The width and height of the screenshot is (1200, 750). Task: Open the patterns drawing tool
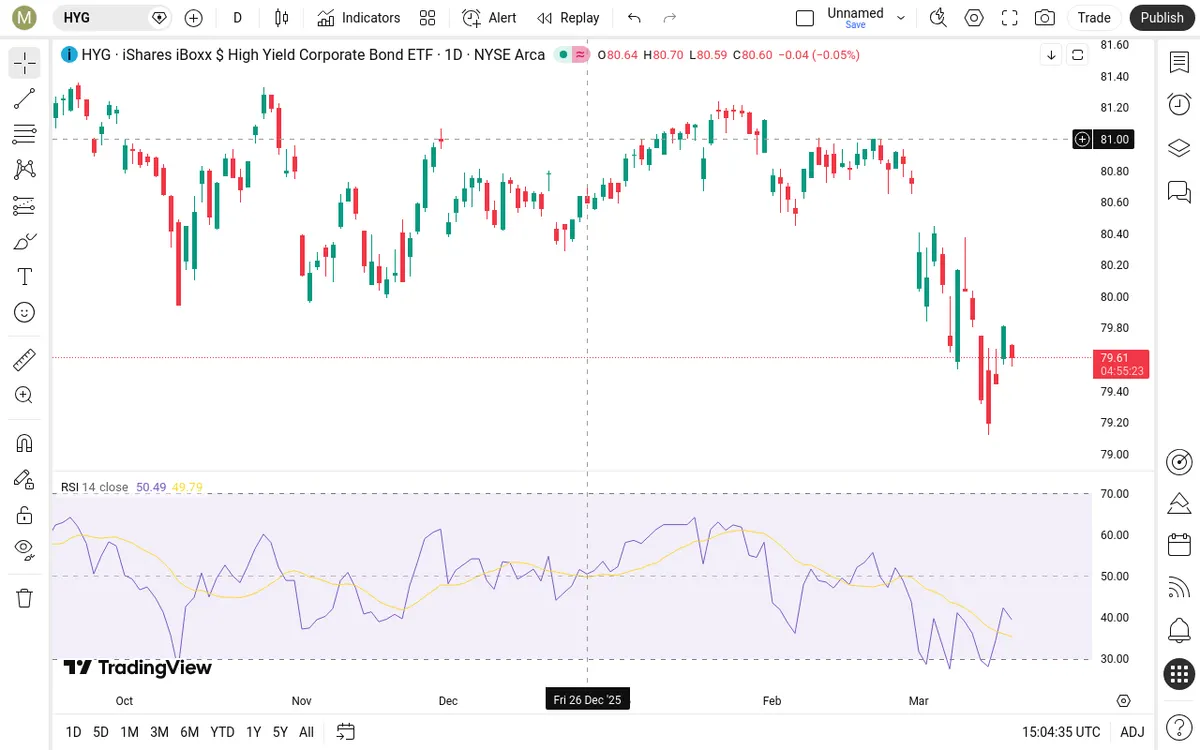25,170
